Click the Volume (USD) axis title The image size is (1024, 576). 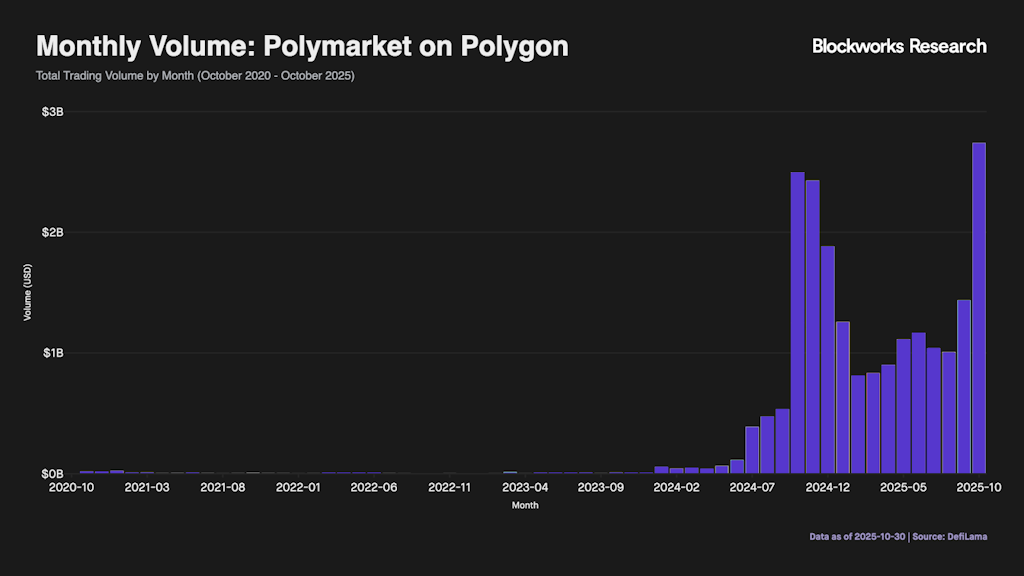click(27, 293)
